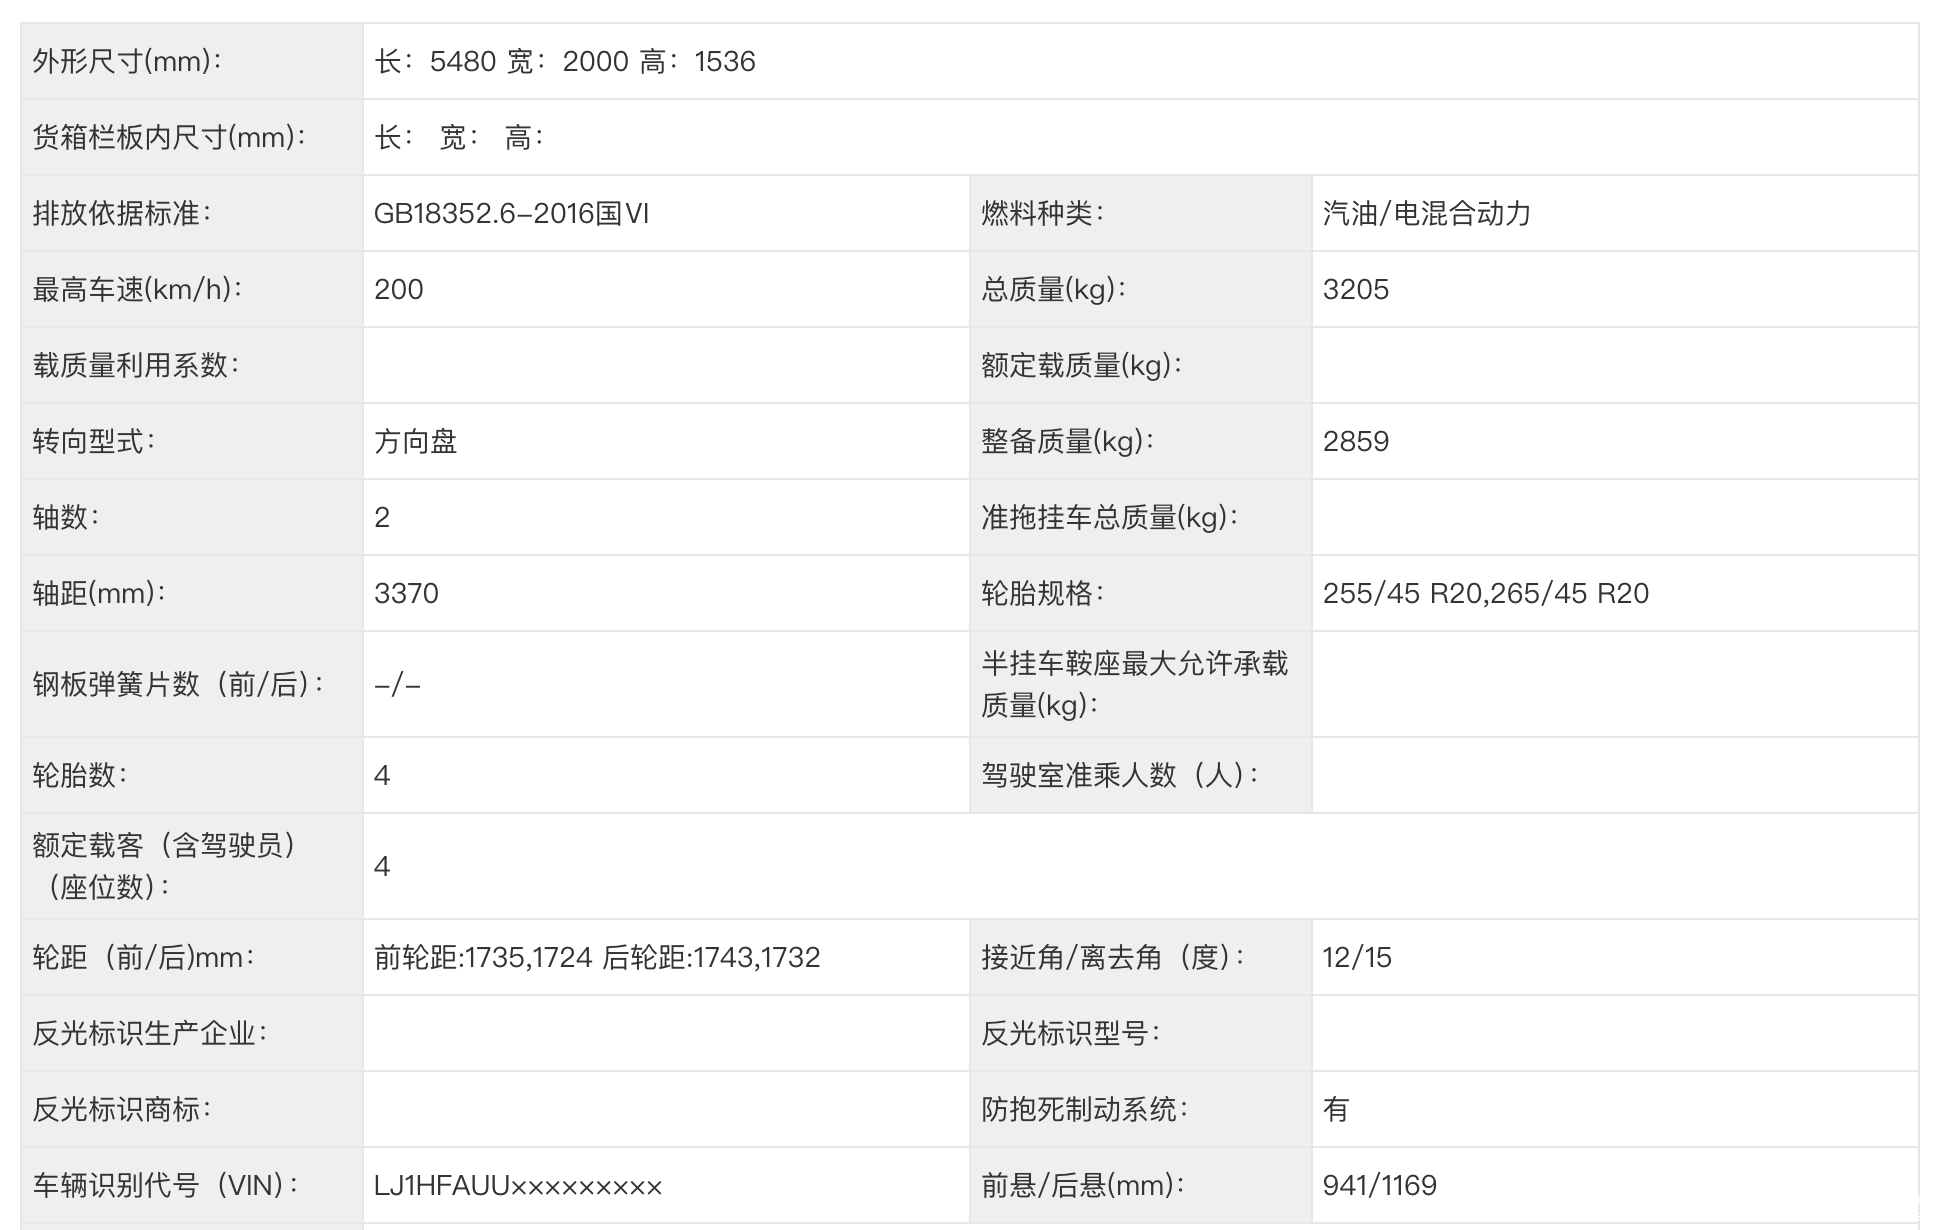Click the wheelbase value 3370
Image resolution: width=1952 pixels, height=1230 pixels.
tap(406, 594)
